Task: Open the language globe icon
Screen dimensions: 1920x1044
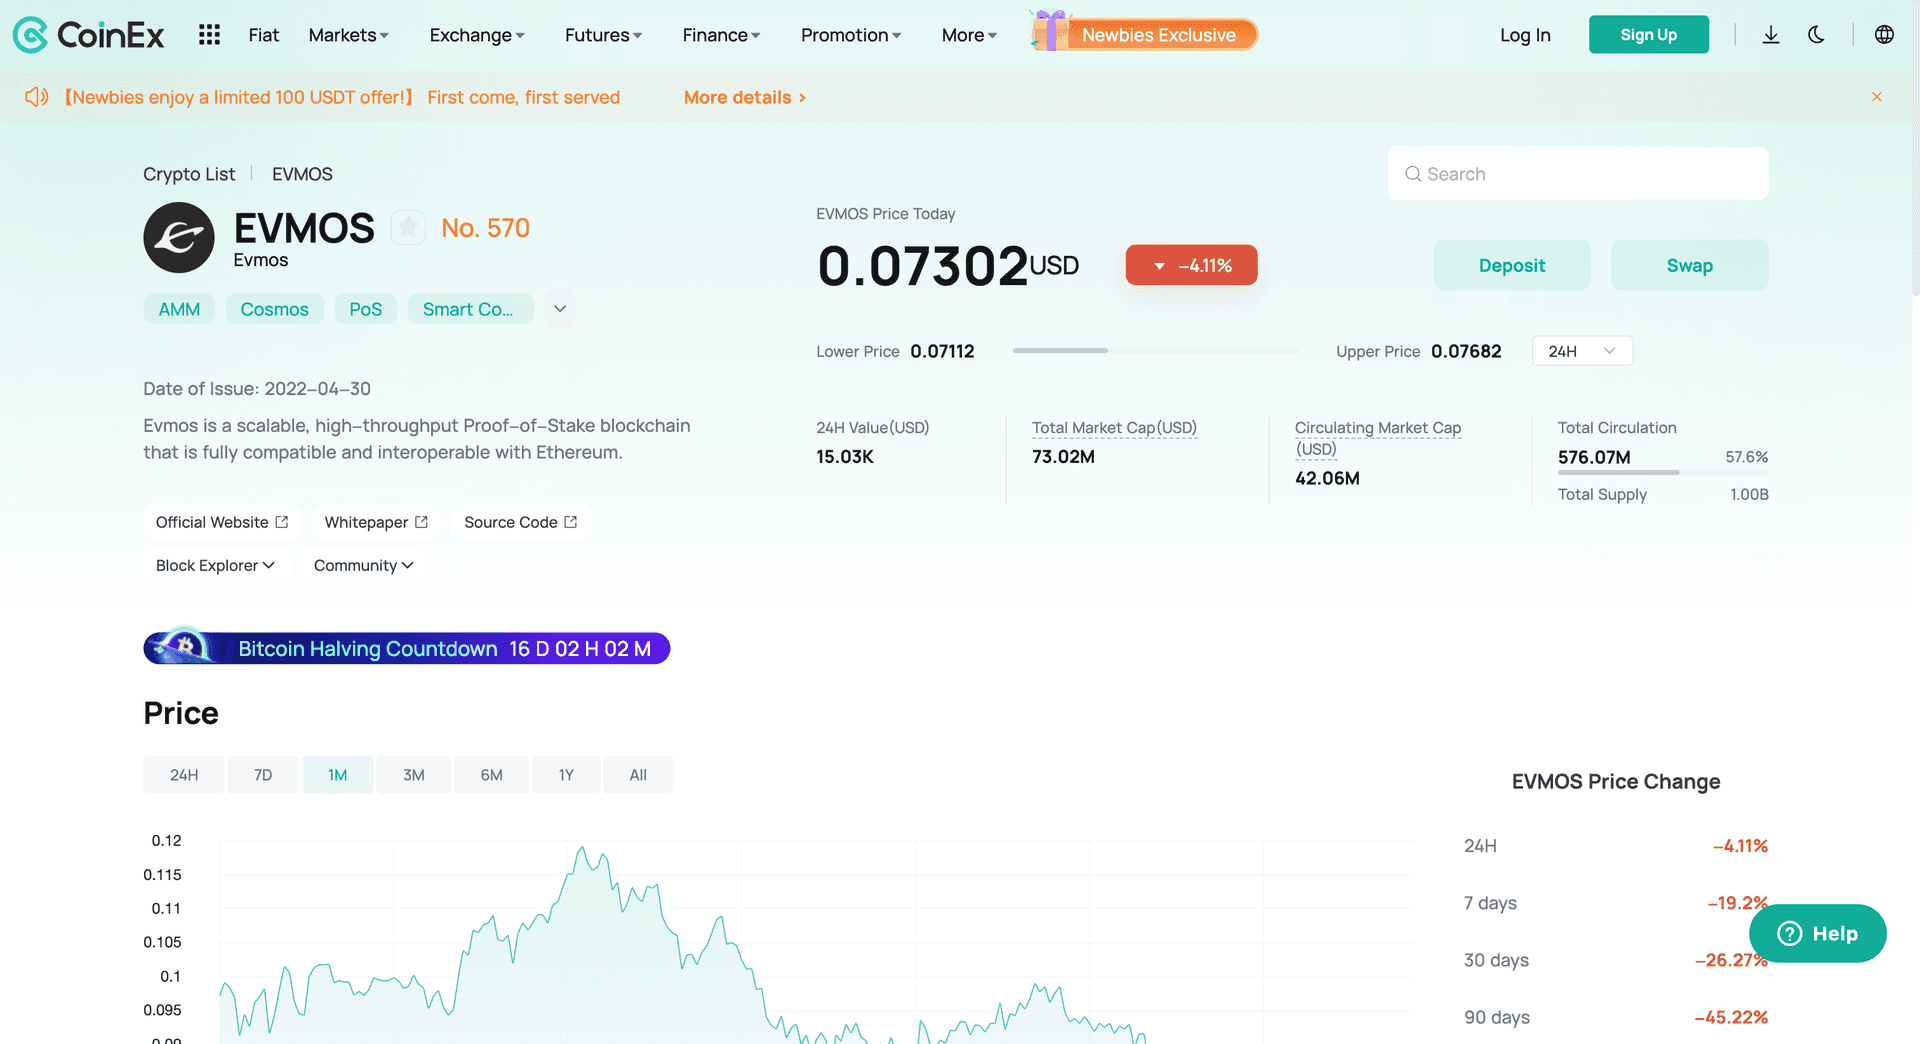Action: pos(1884,35)
